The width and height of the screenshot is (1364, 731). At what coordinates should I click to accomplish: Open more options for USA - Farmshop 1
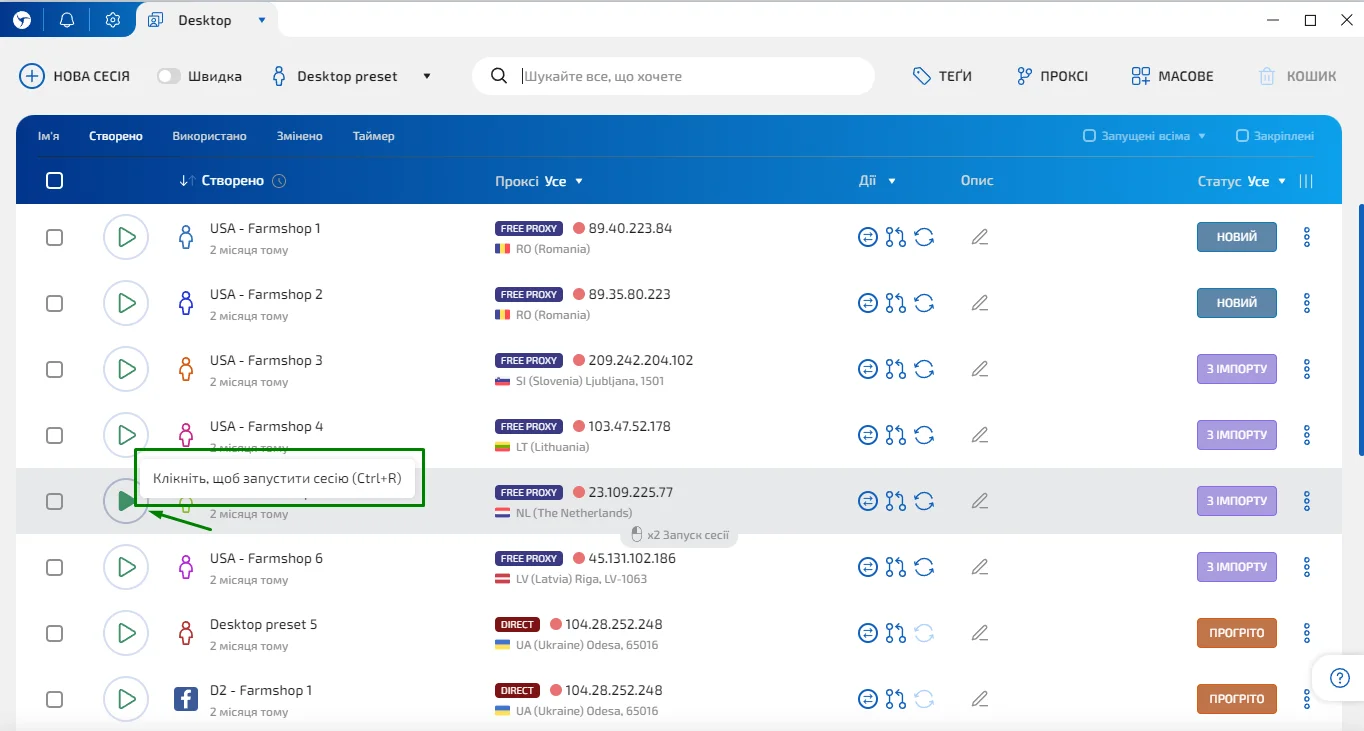coord(1306,237)
